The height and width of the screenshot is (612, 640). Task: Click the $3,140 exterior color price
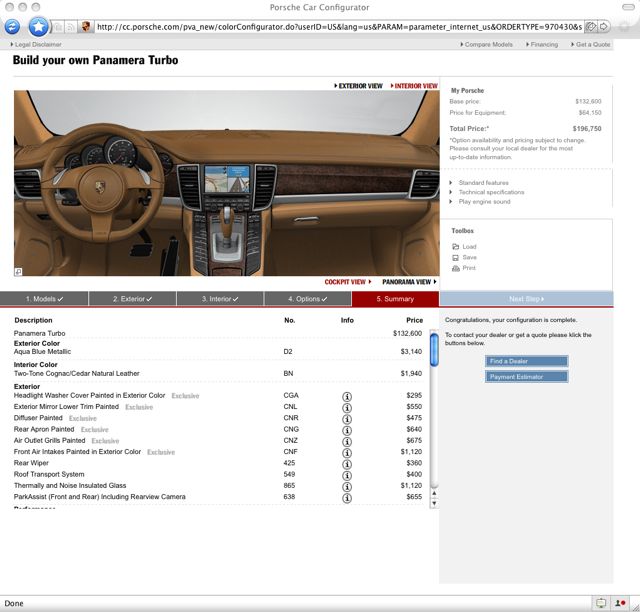411,352
